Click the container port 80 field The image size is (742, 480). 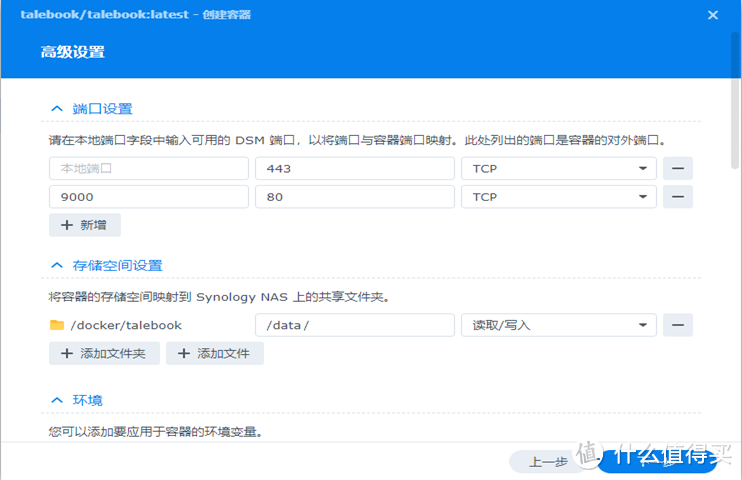[355, 197]
